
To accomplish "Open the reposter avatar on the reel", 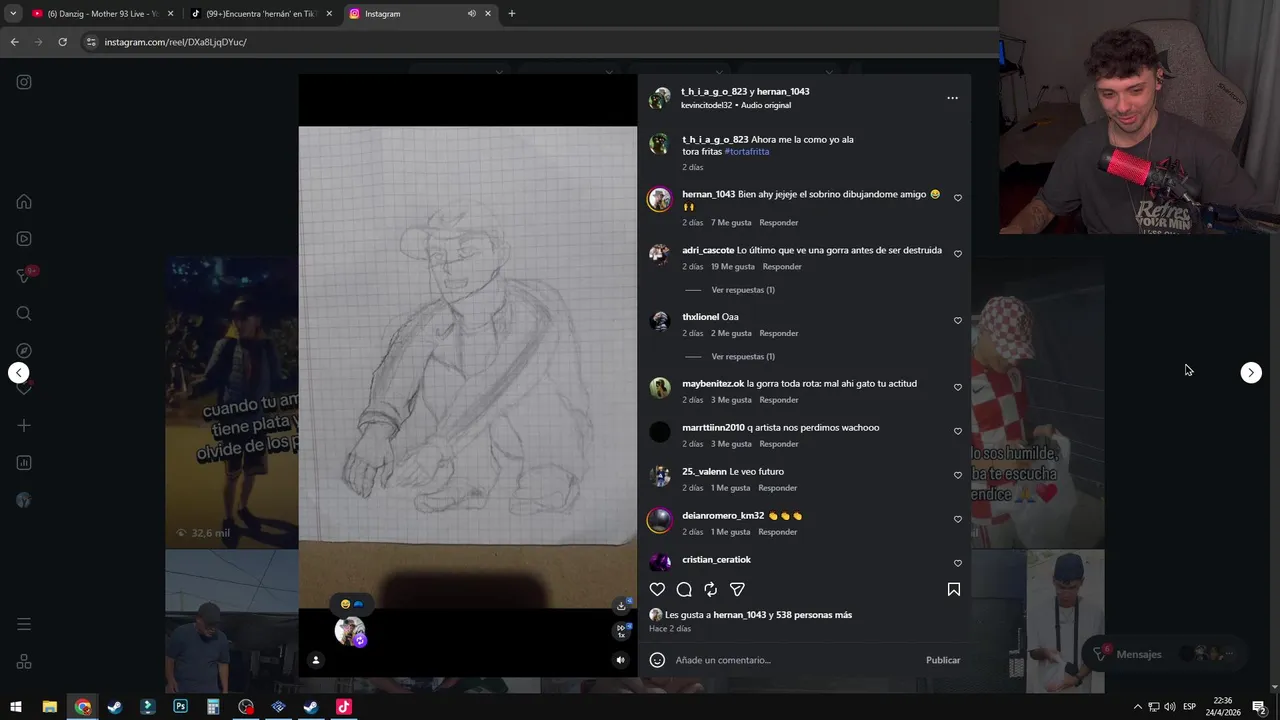I will [350, 631].
